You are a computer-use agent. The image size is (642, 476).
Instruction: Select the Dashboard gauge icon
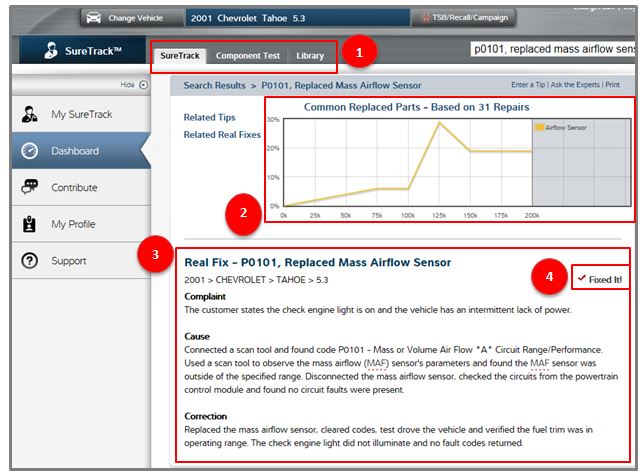pos(30,151)
